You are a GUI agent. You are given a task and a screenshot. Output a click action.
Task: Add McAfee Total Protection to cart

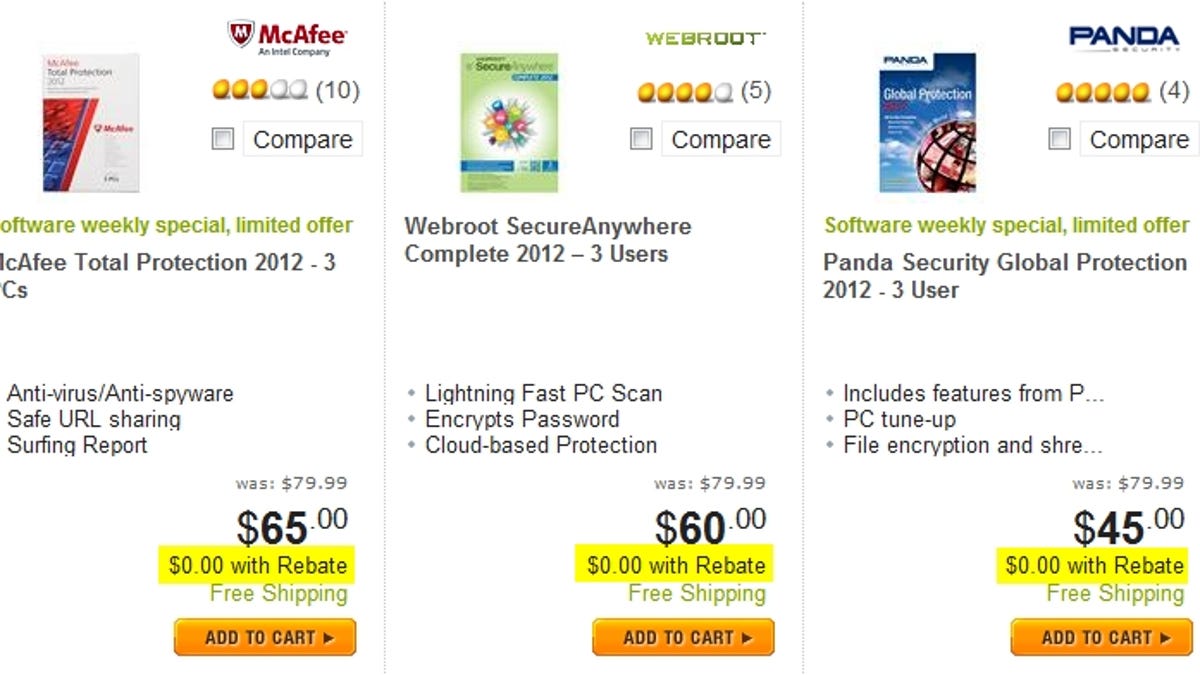(x=265, y=637)
